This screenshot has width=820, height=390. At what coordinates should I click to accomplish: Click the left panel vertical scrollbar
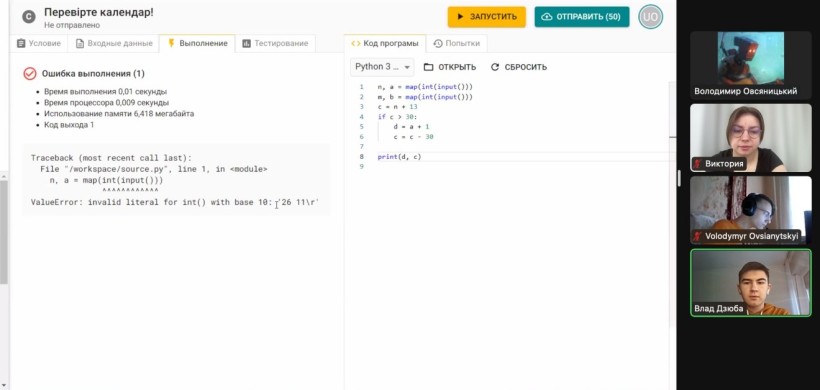tap(4, 232)
